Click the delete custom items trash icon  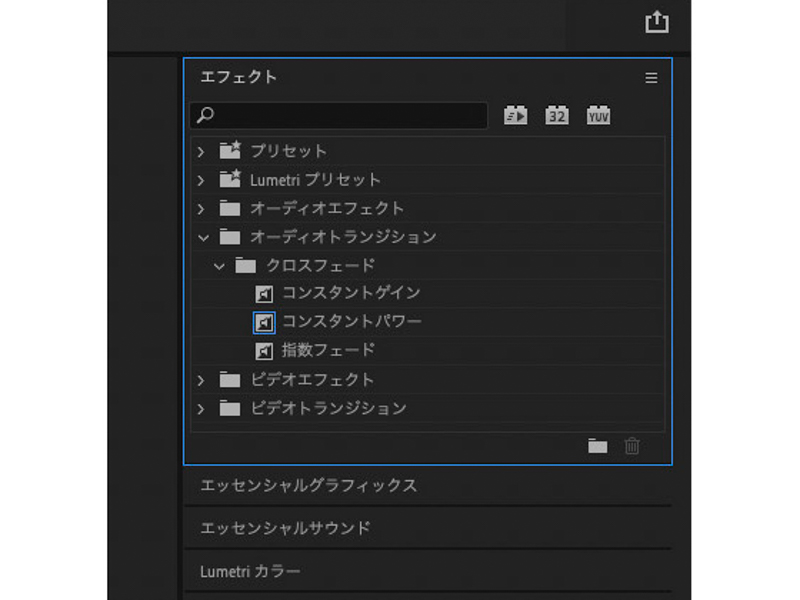(x=632, y=447)
